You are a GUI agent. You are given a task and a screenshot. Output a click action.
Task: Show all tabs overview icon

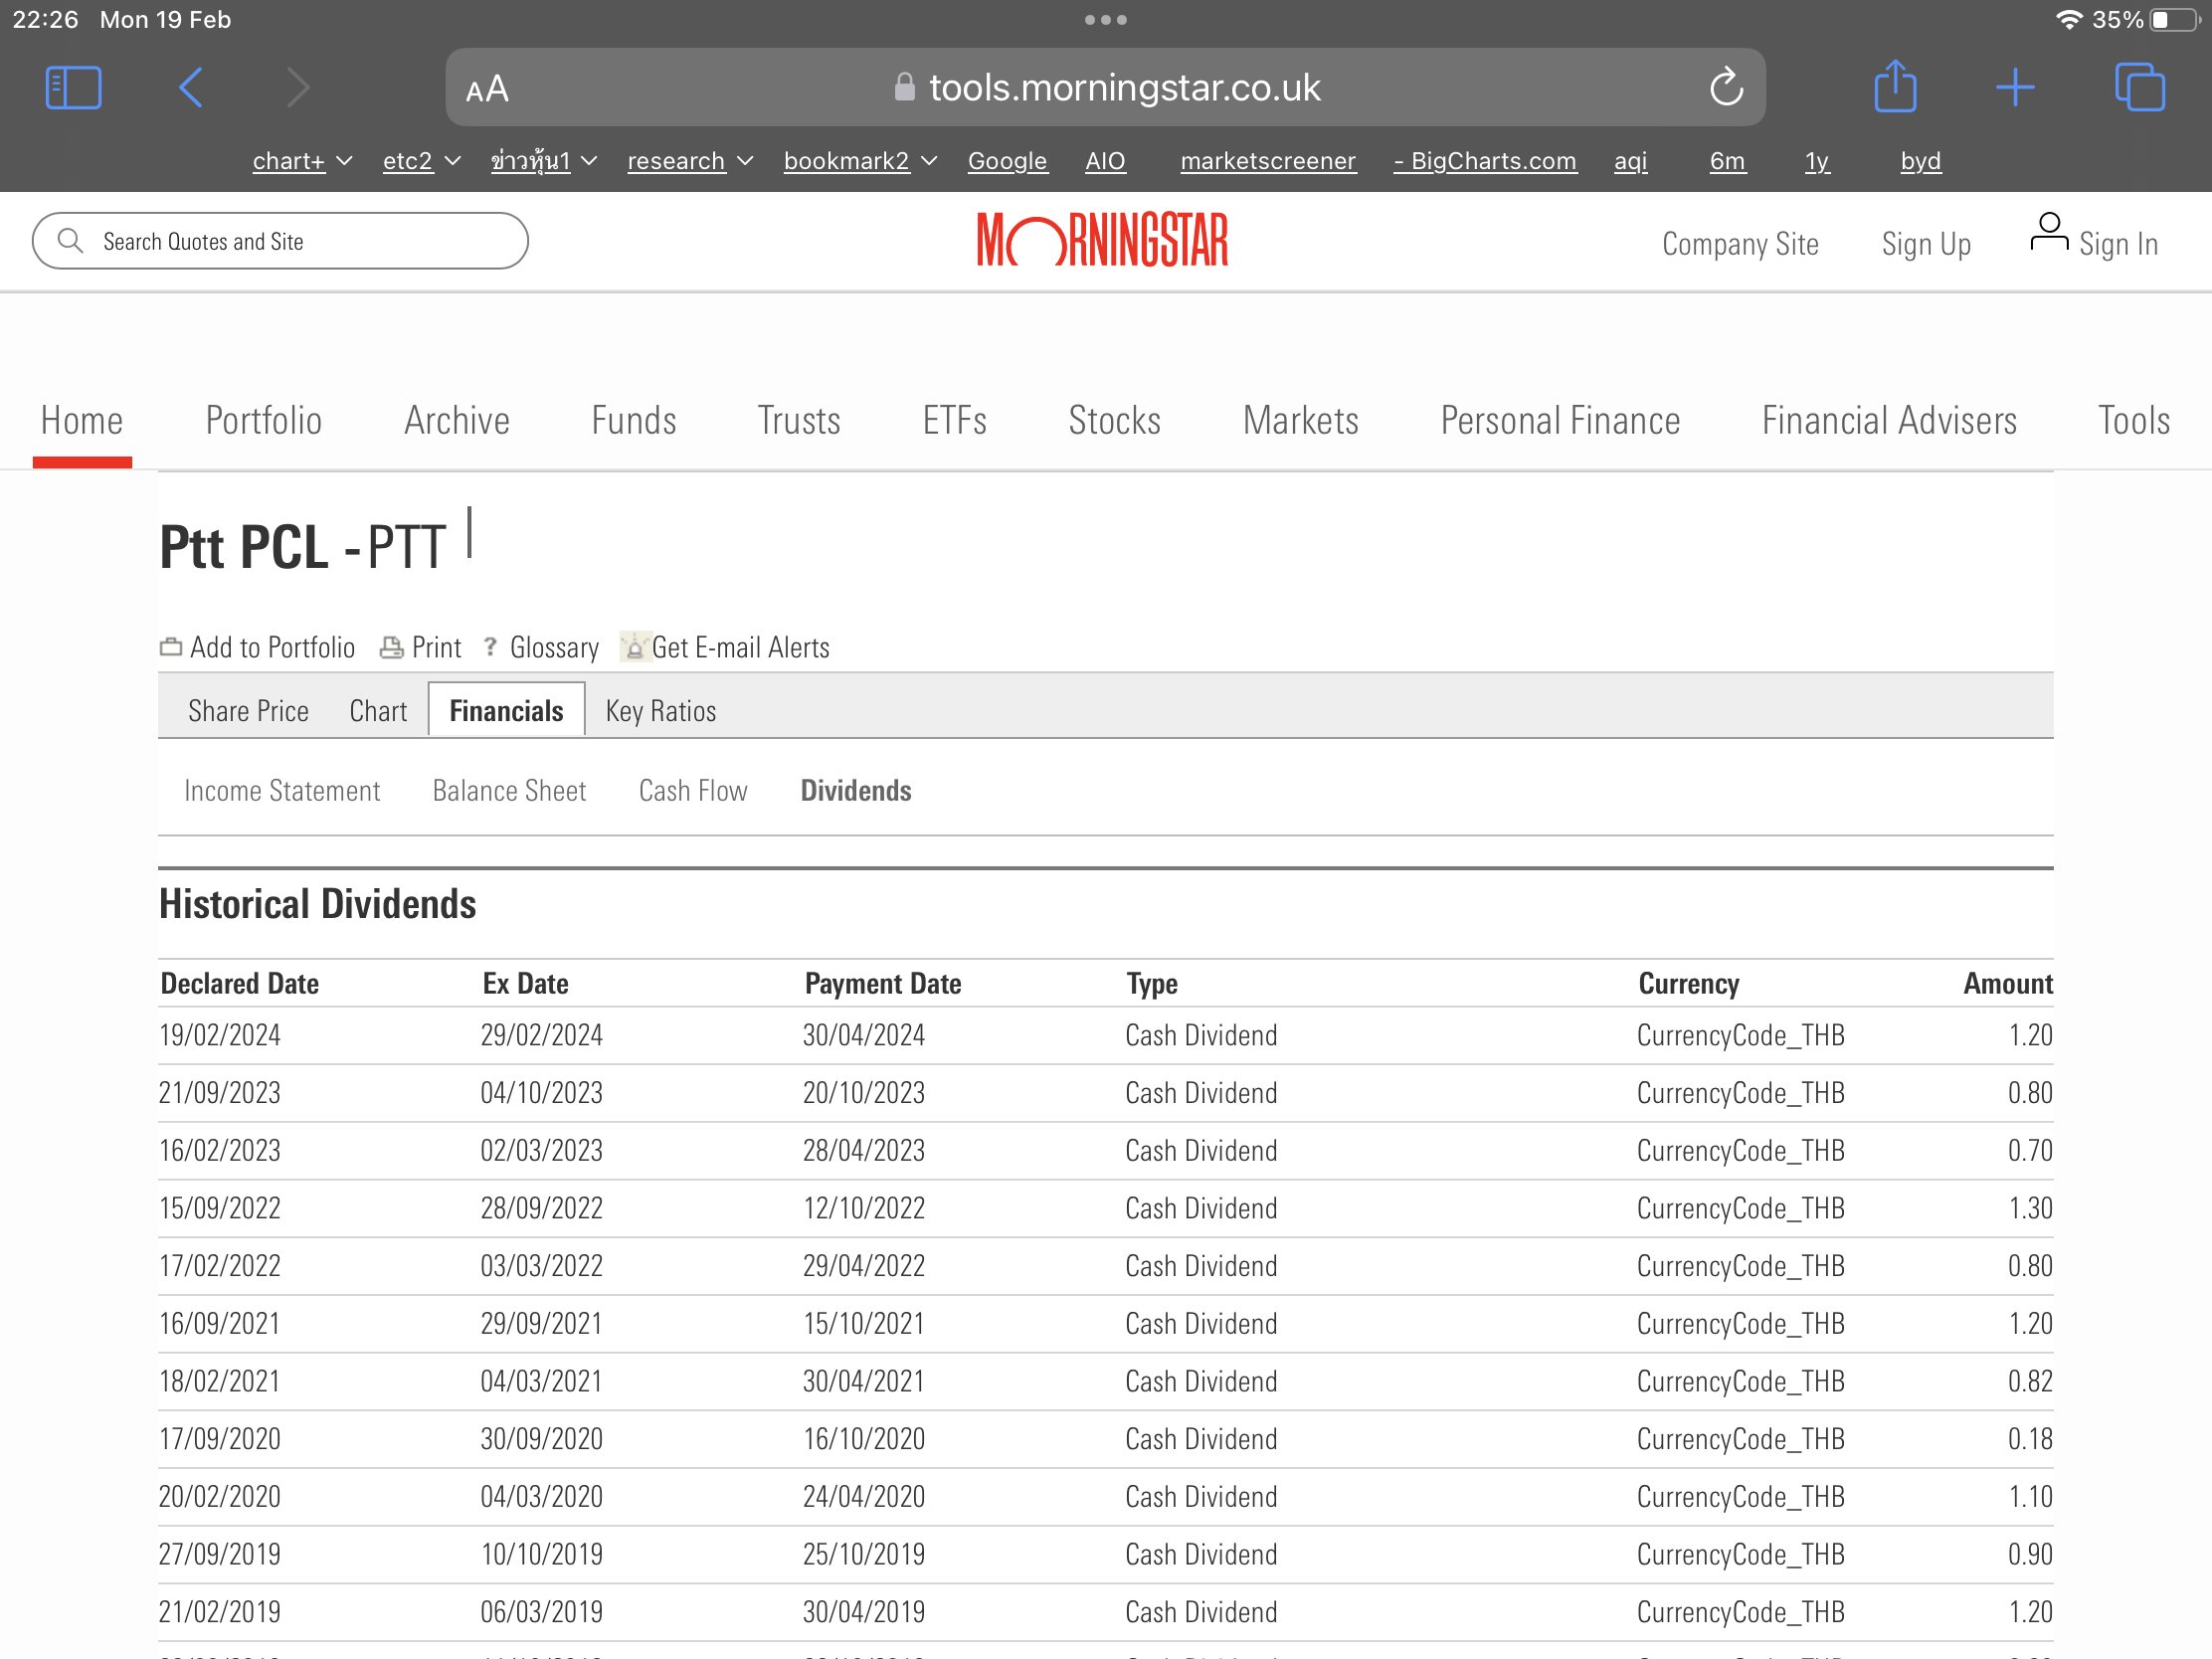[2140, 88]
